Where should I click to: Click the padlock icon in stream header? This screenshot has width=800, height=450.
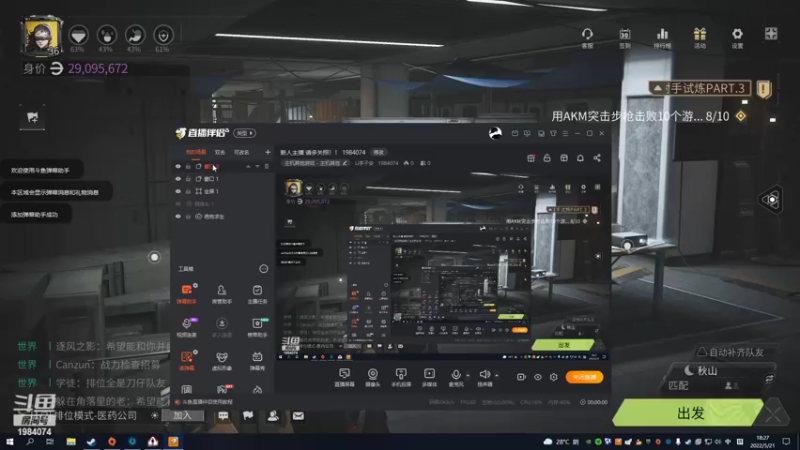tap(547, 158)
